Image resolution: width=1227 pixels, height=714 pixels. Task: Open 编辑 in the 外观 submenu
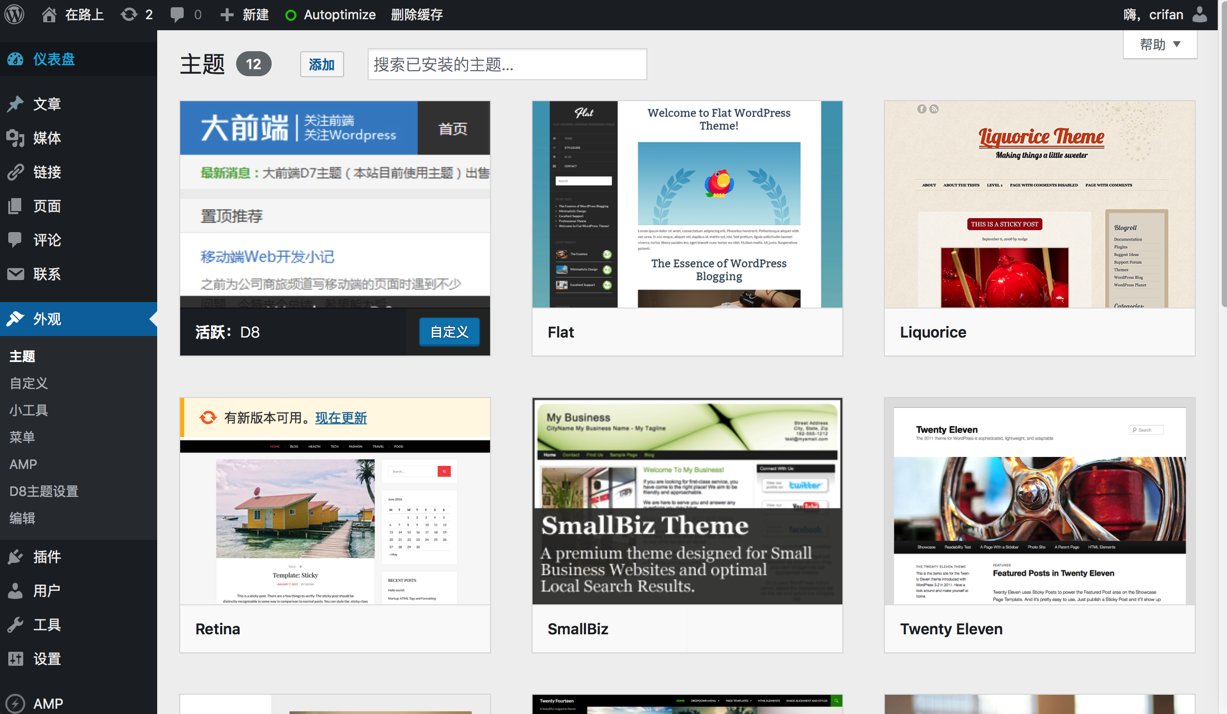click(22, 518)
